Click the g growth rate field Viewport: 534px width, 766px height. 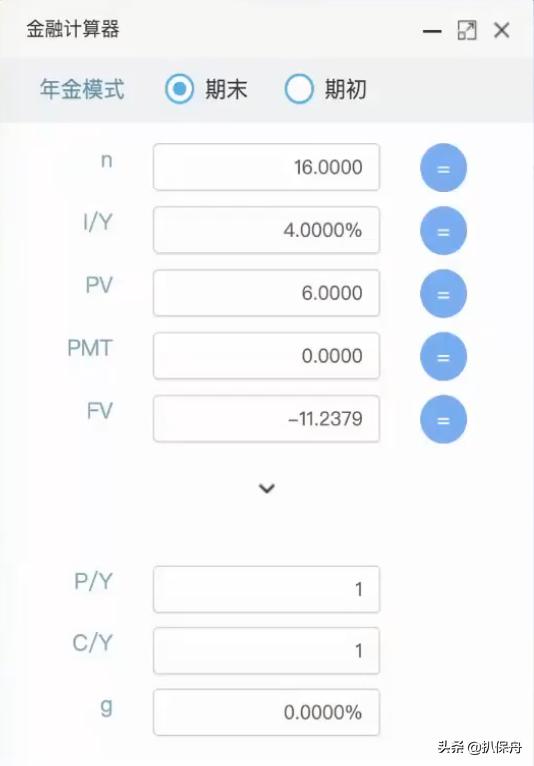pos(266,712)
